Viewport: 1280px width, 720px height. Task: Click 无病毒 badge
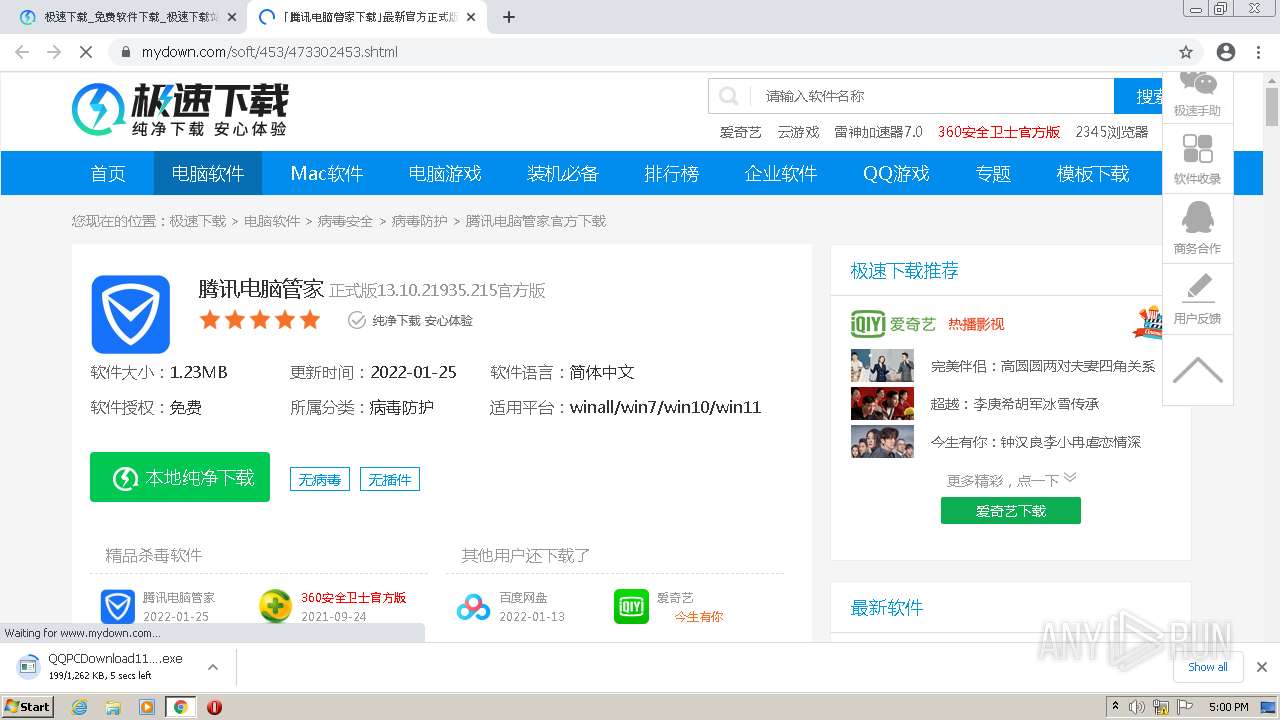click(x=320, y=480)
